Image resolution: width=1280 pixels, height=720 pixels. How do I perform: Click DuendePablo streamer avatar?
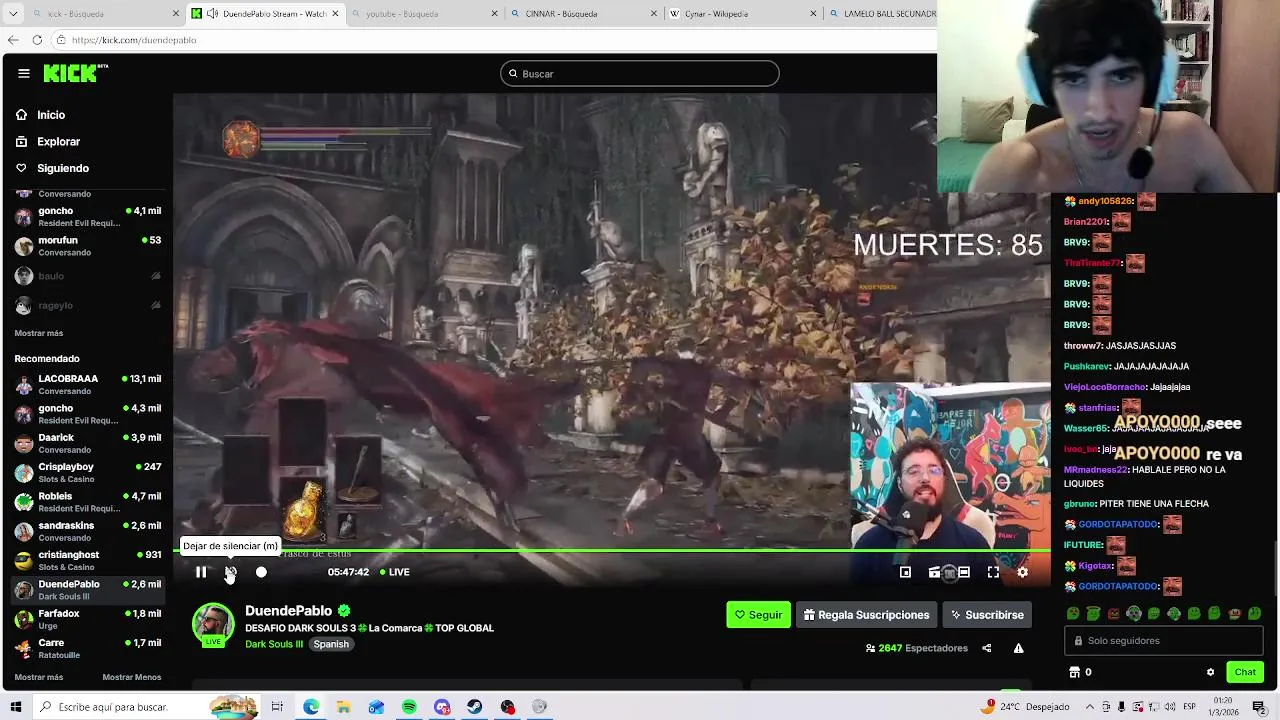tap(213, 624)
